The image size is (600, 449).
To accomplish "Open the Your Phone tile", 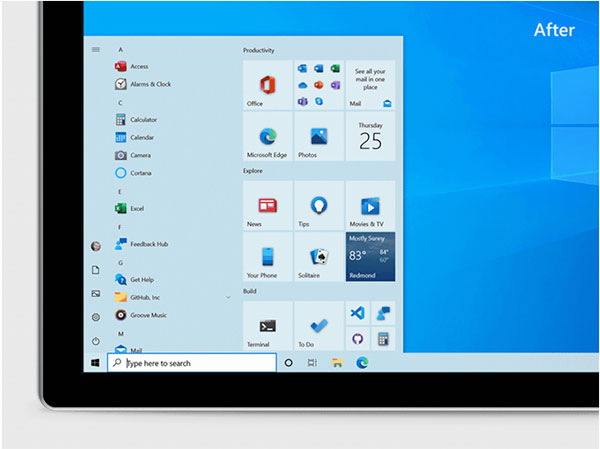I will [x=267, y=257].
